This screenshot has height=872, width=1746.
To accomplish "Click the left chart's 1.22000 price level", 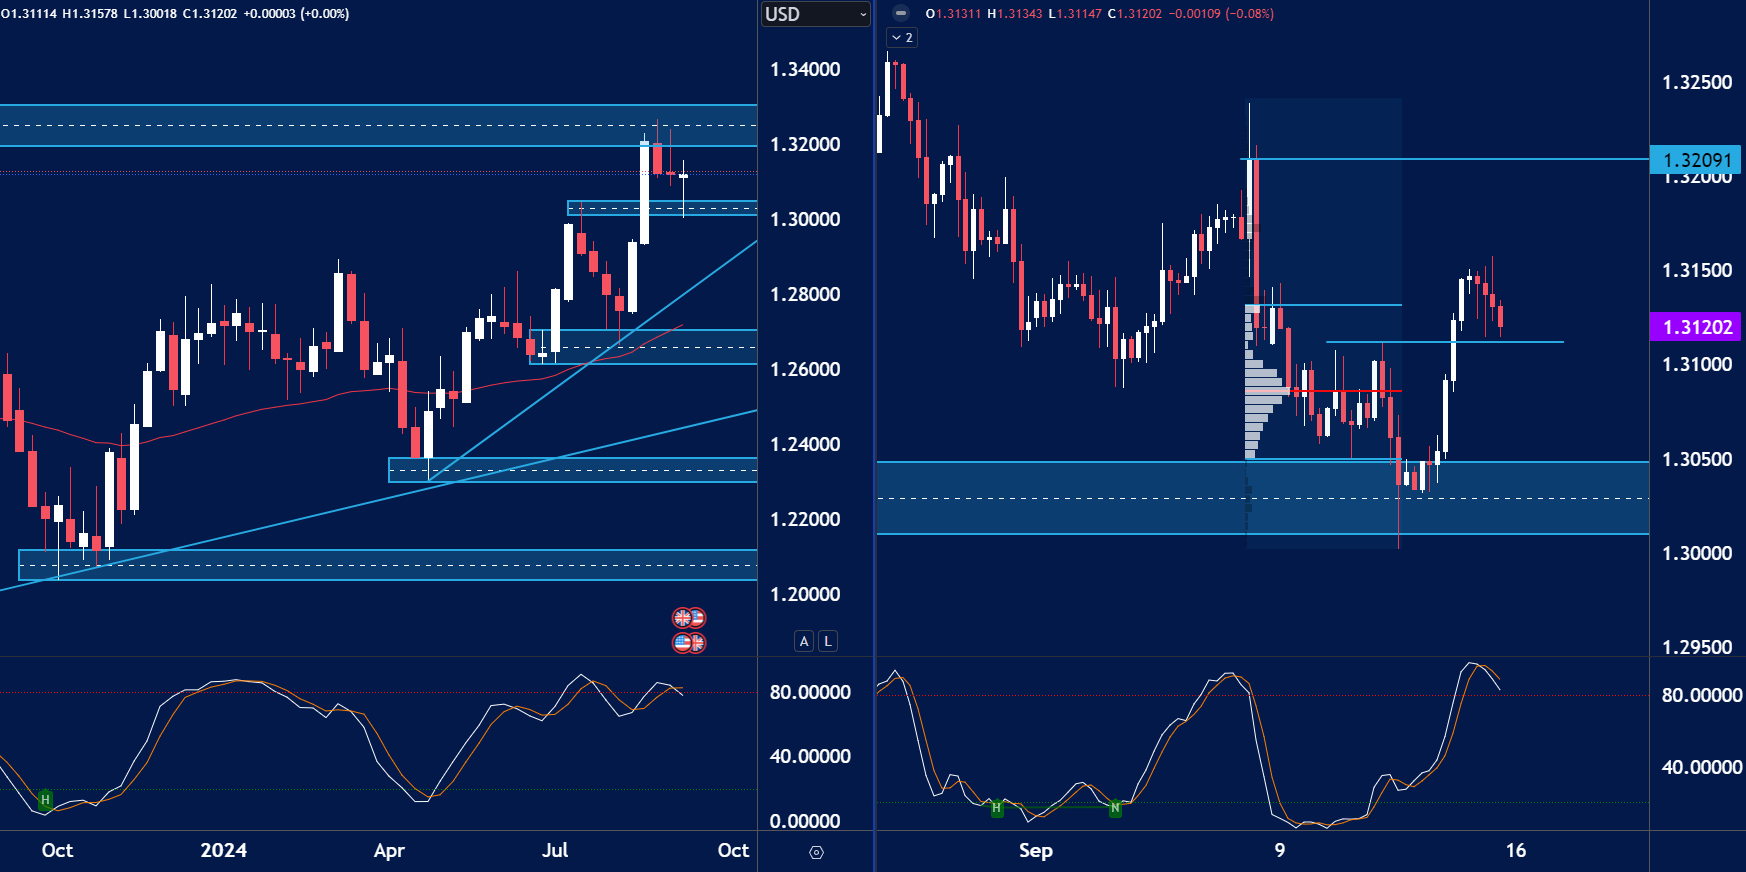I will 805,519.
